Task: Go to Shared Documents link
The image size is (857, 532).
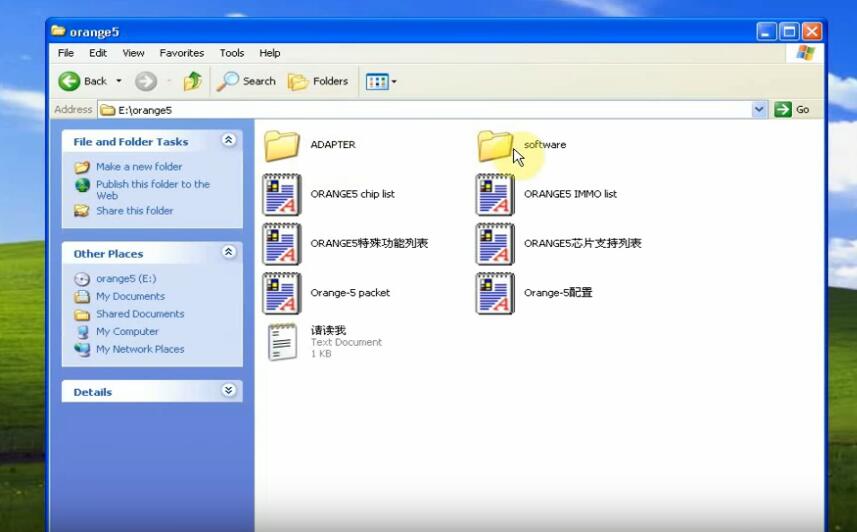Action: (x=140, y=314)
